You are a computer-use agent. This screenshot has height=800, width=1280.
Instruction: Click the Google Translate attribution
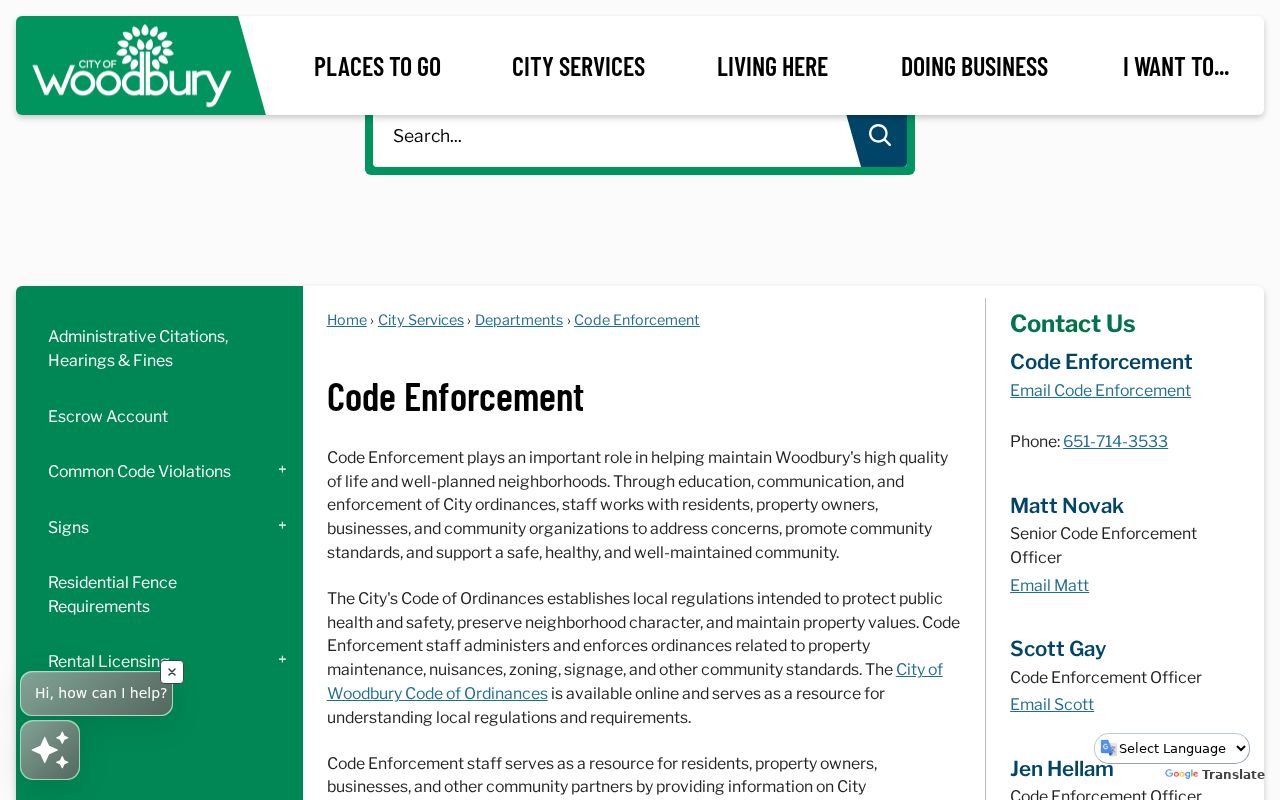pyautogui.click(x=1215, y=774)
